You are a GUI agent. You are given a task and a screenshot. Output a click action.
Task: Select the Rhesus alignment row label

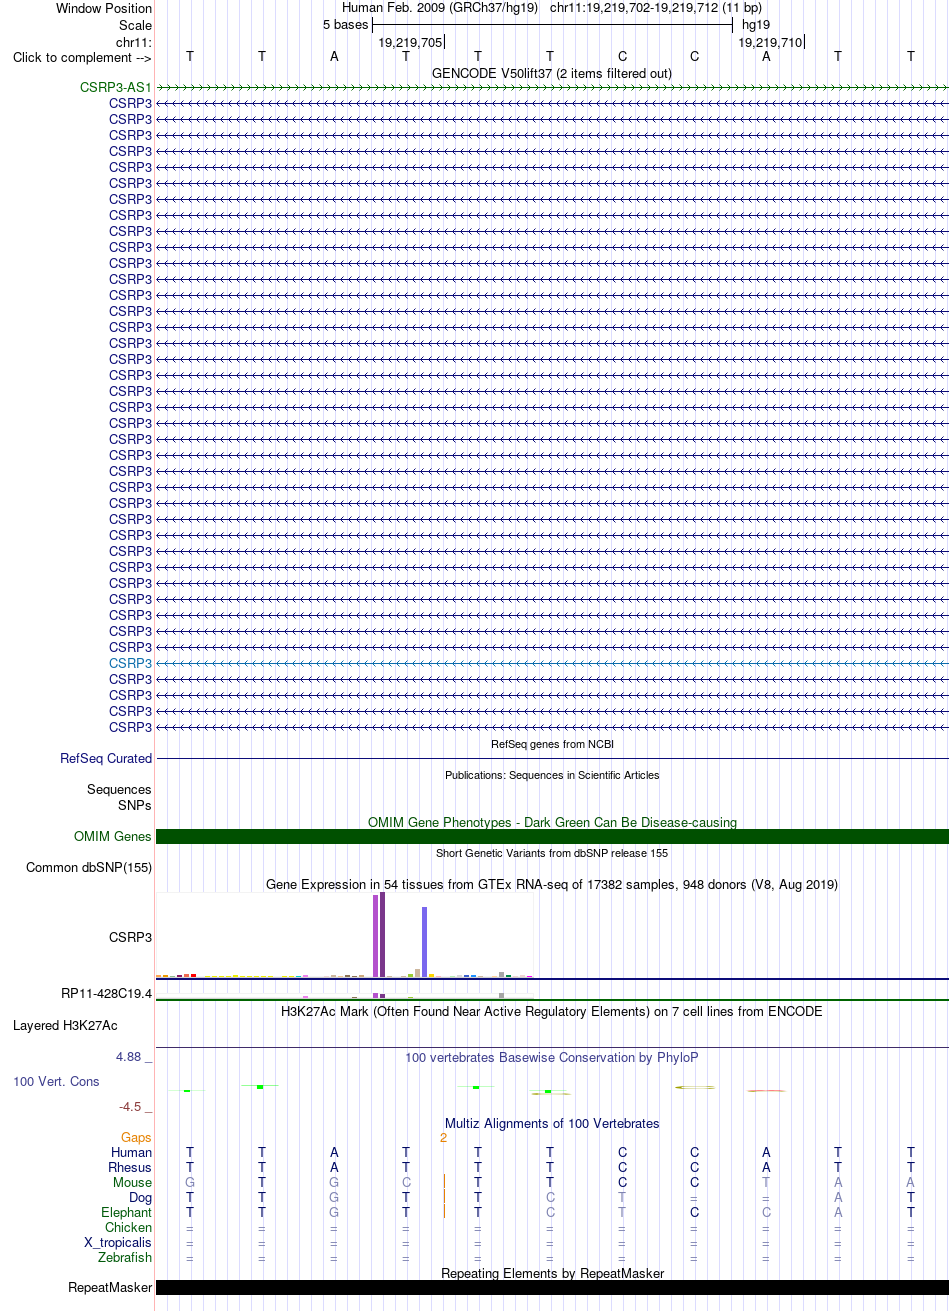coord(130,1167)
